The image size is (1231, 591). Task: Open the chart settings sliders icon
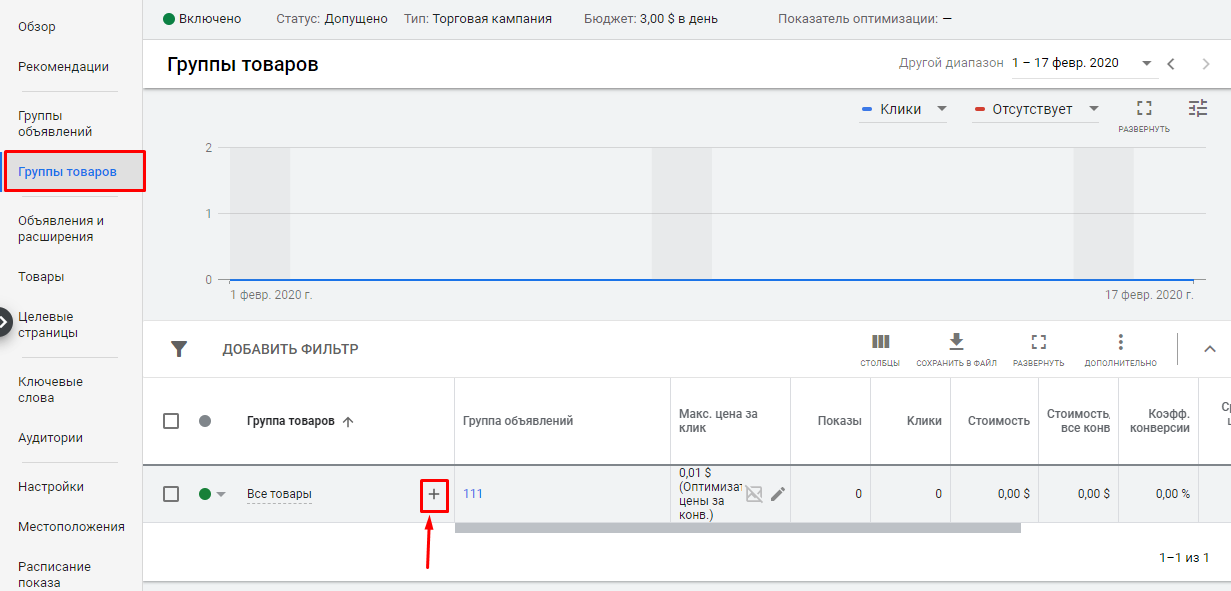click(x=1198, y=108)
